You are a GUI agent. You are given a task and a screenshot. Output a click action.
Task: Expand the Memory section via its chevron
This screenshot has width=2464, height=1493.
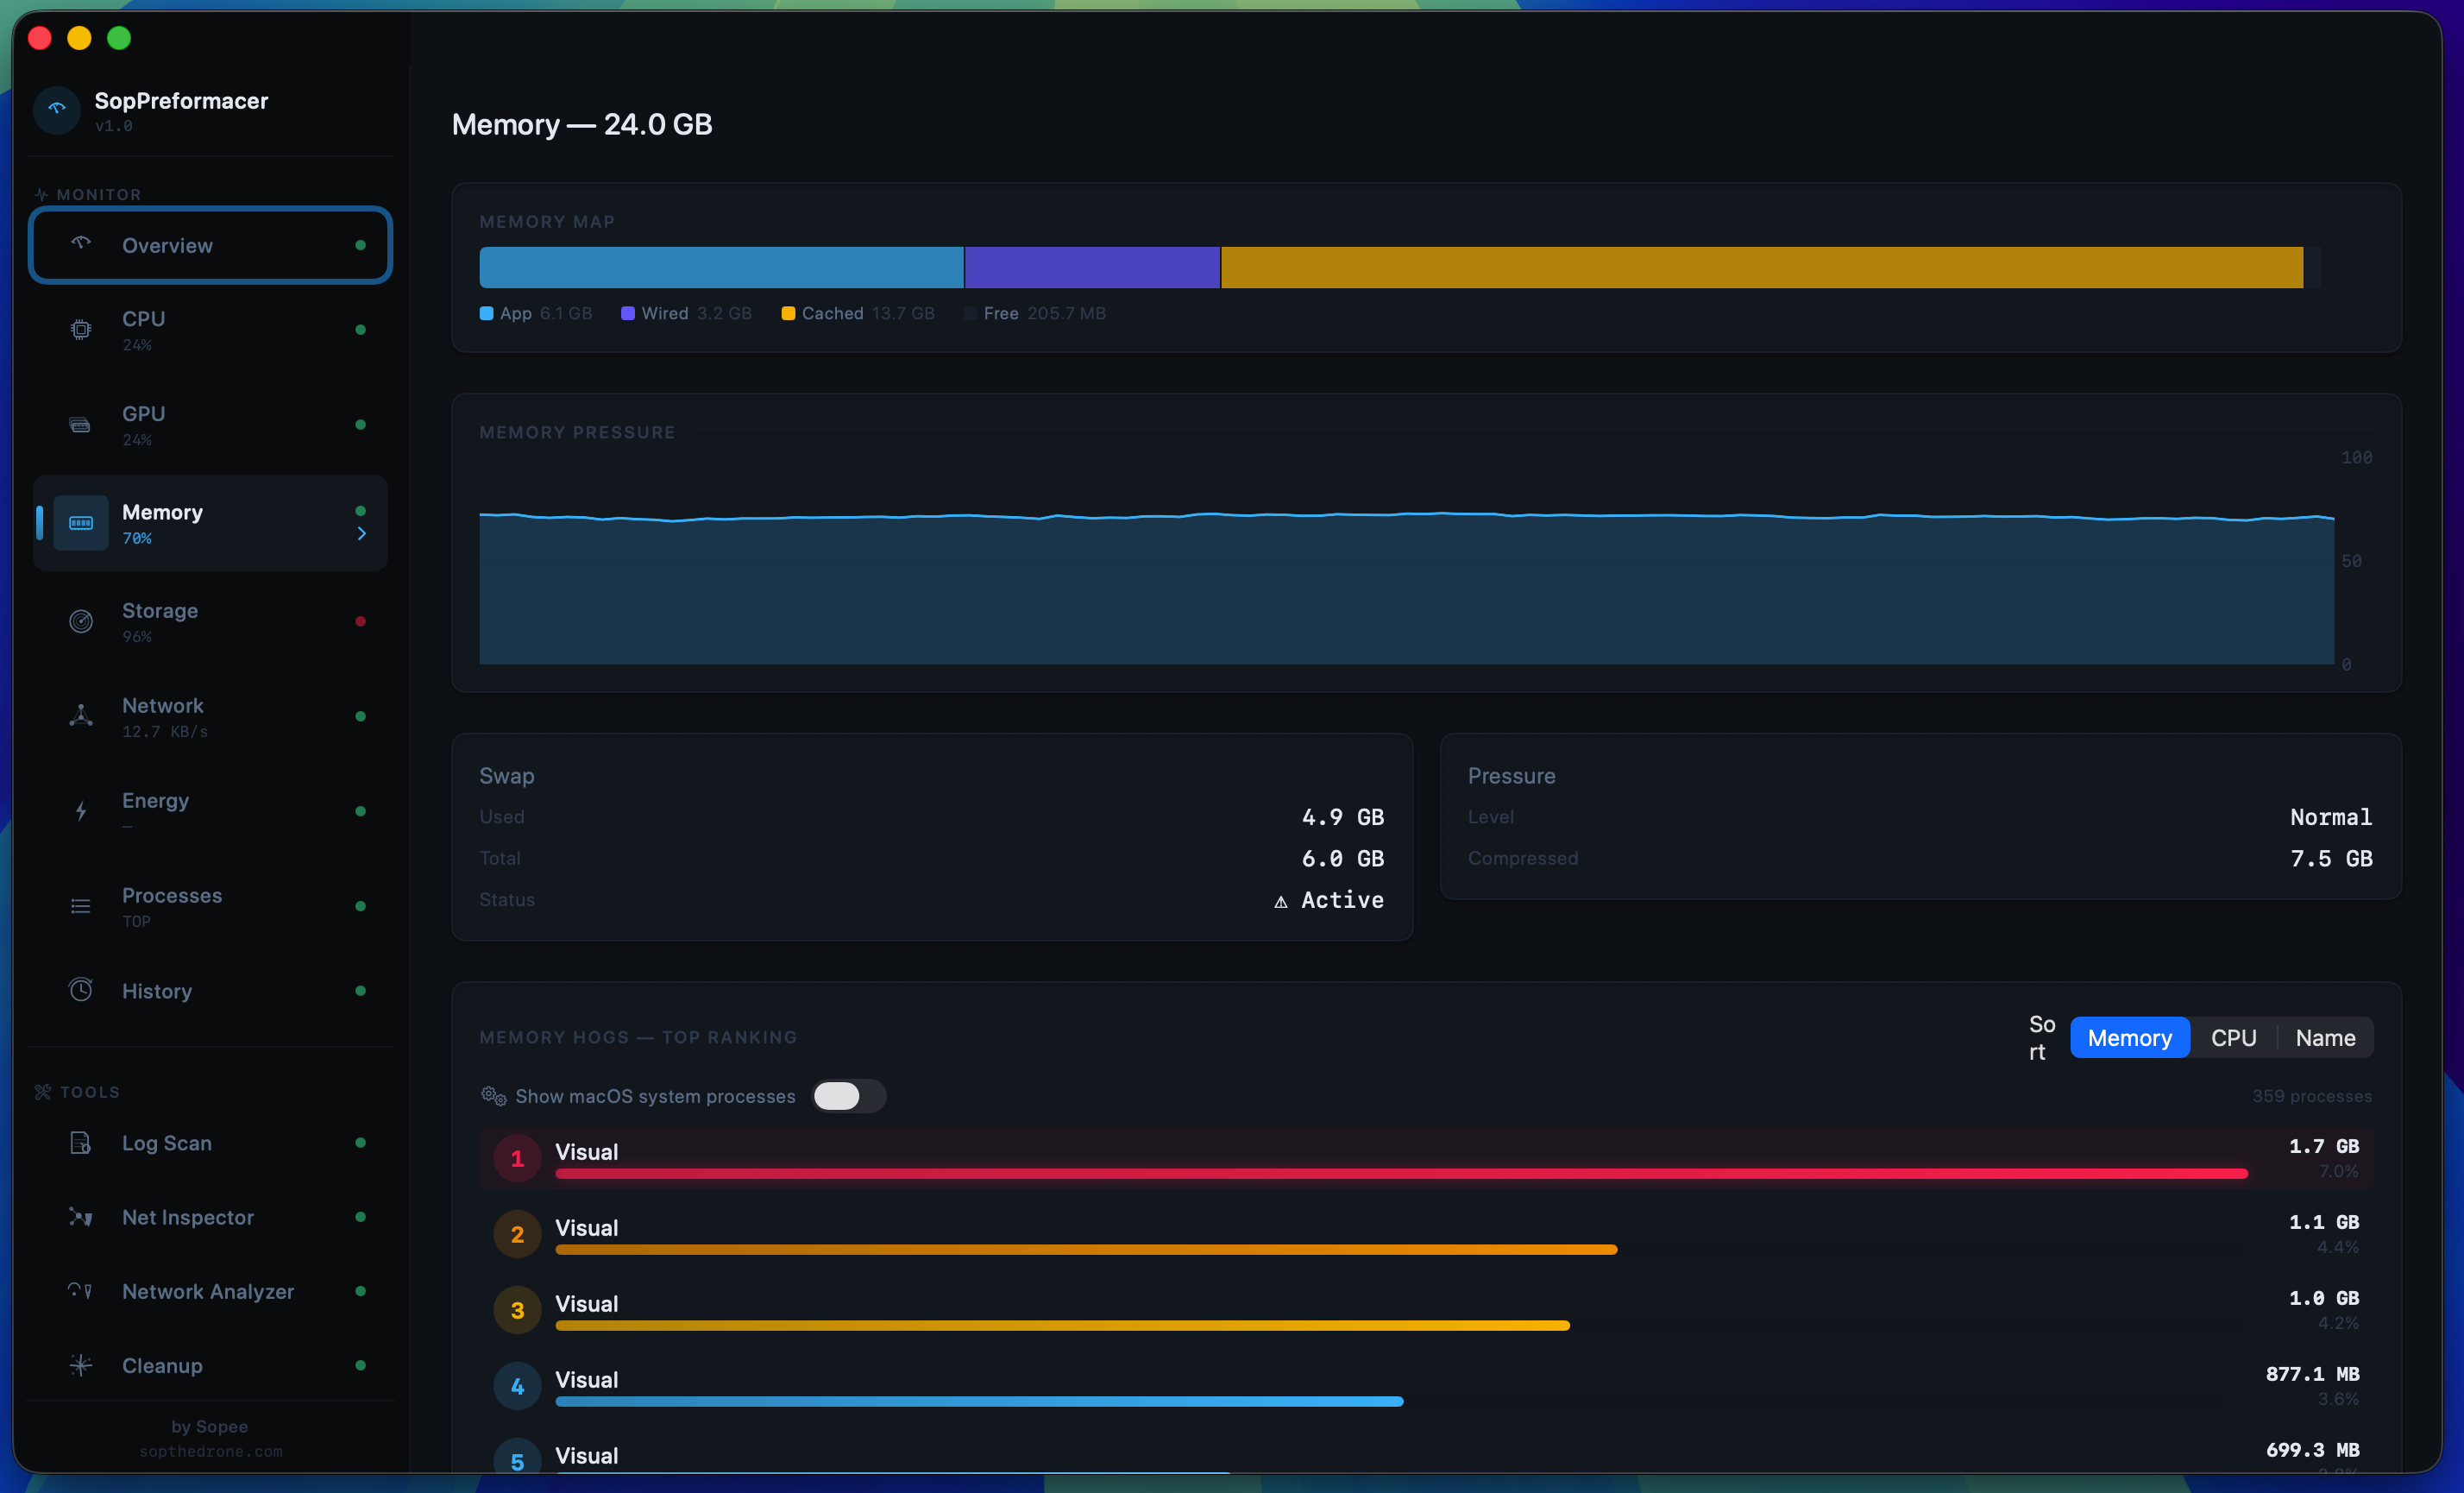pyautogui.click(x=361, y=534)
